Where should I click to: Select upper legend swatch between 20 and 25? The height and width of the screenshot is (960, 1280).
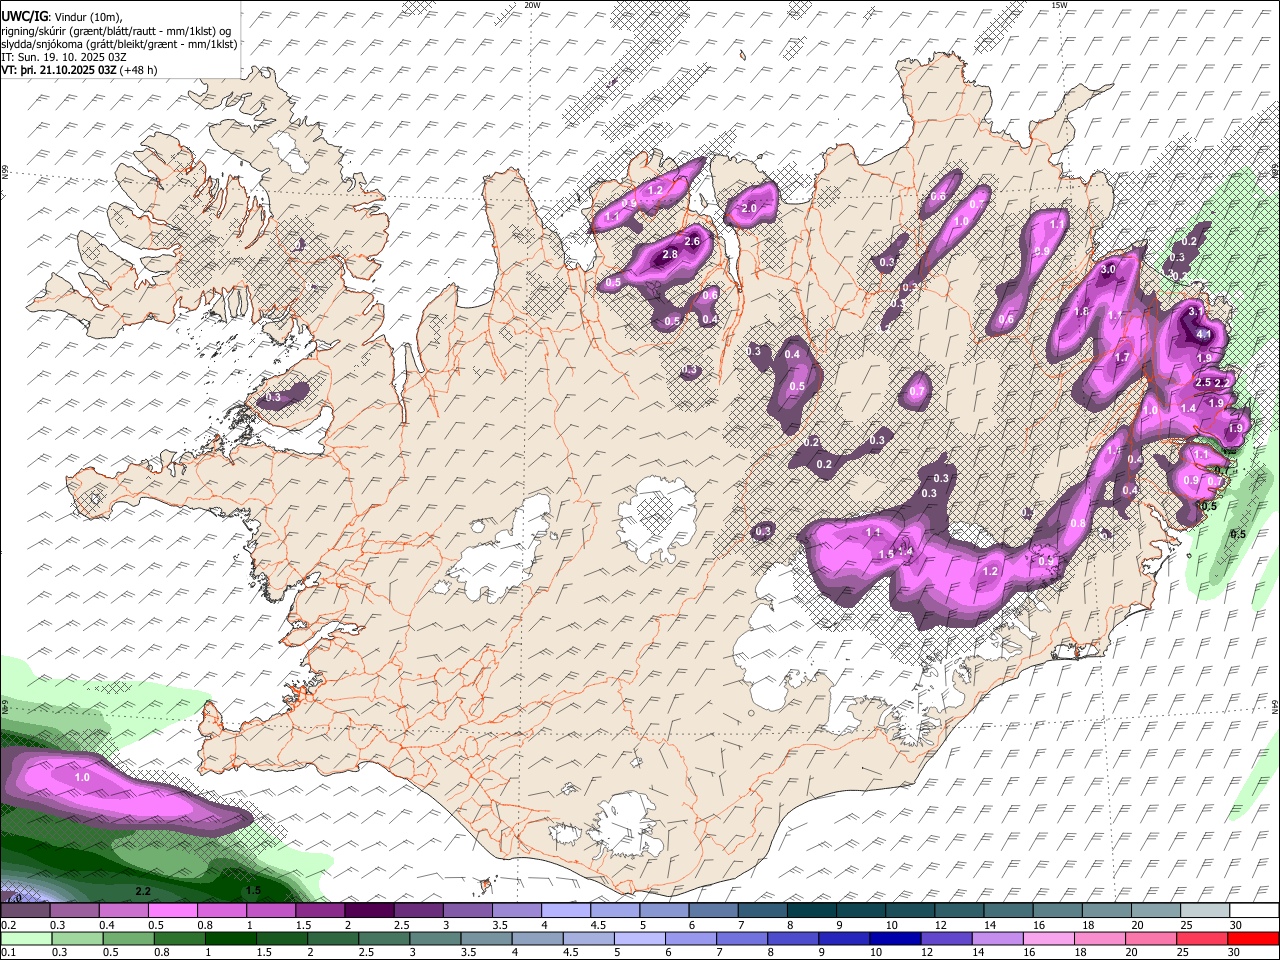pyautogui.click(x=1156, y=911)
